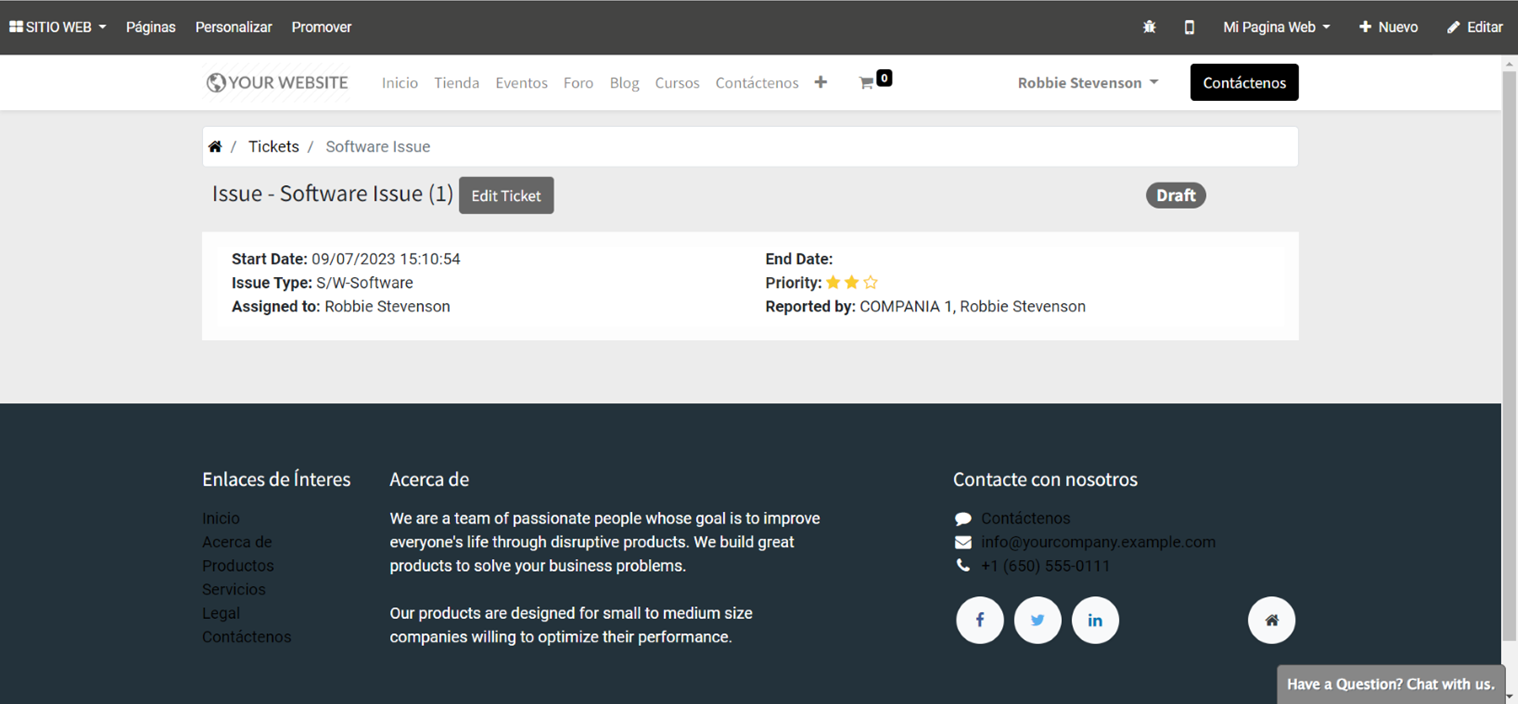The height and width of the screenshot is (704, 1518).
Task: Open the Facebook social icon
Action: click(979, 620)
